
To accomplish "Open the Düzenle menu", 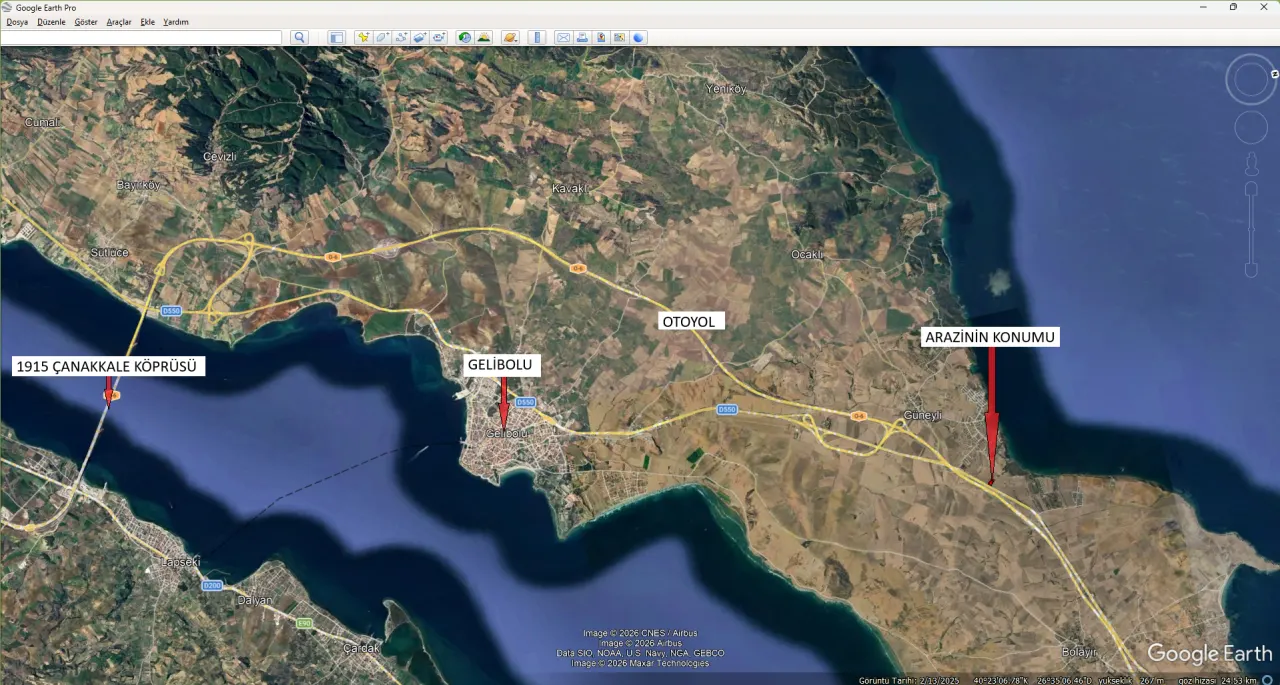I will pos(51,22).
